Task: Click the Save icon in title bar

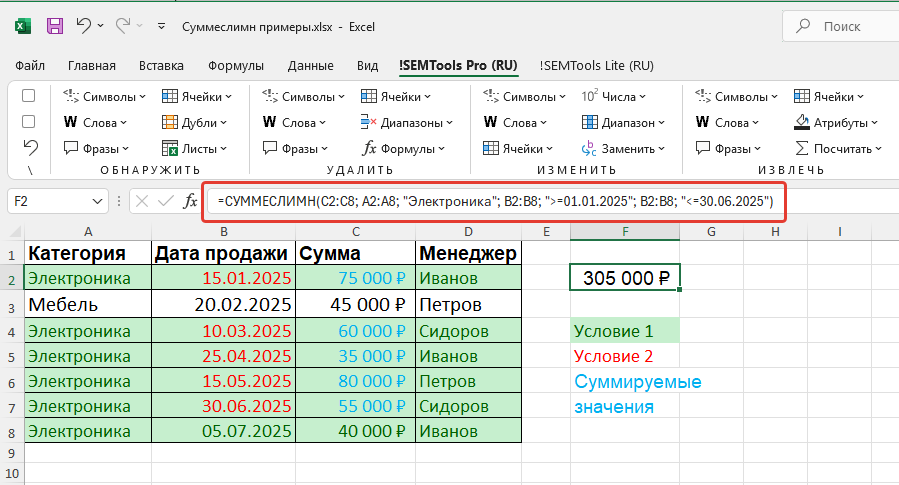Action: [x=55, y=26]
